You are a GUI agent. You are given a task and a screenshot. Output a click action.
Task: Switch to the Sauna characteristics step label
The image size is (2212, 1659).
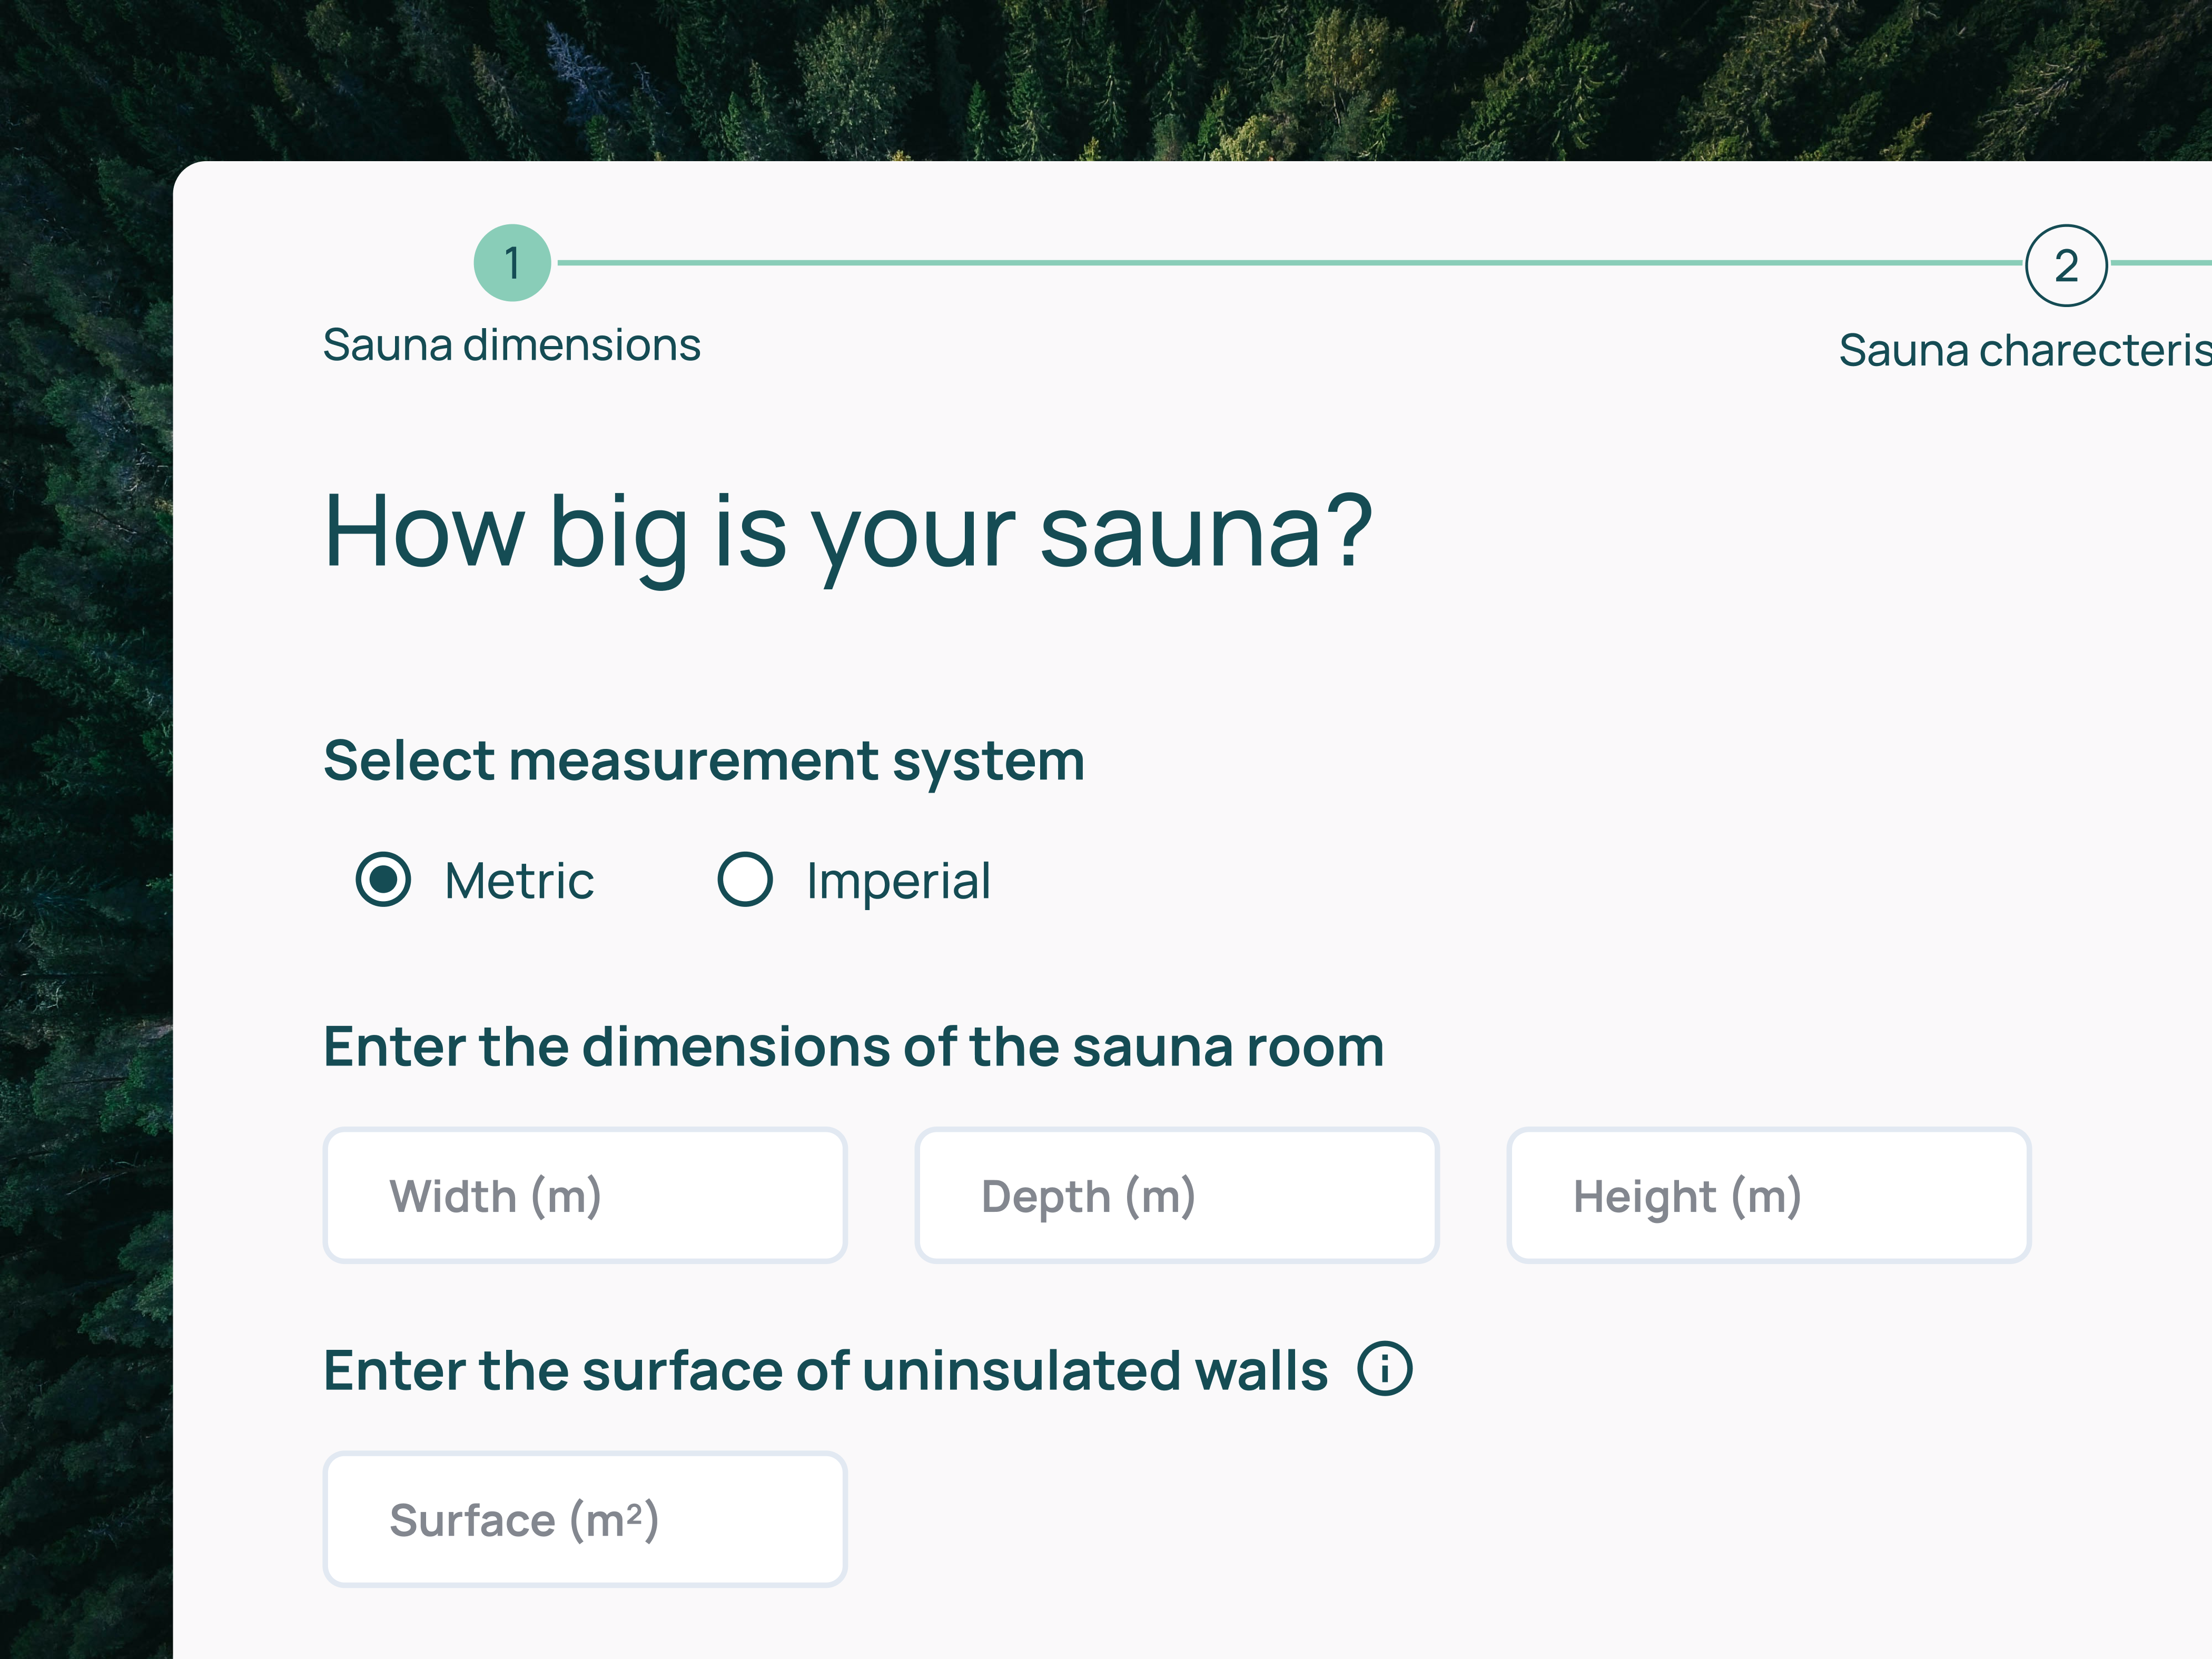click(2024, 351)
